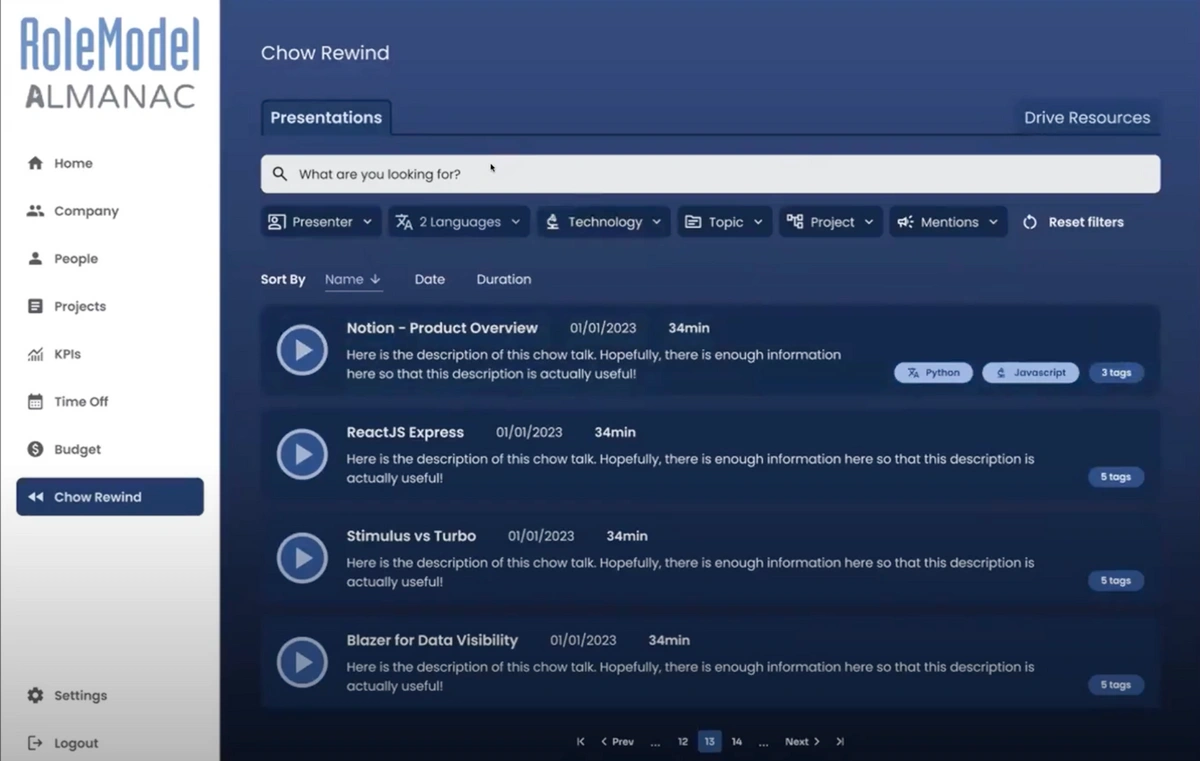Click the People person icon
The height and width of the screenshot is (761, 1200).
pyautogui.click(x=35, y=258)
